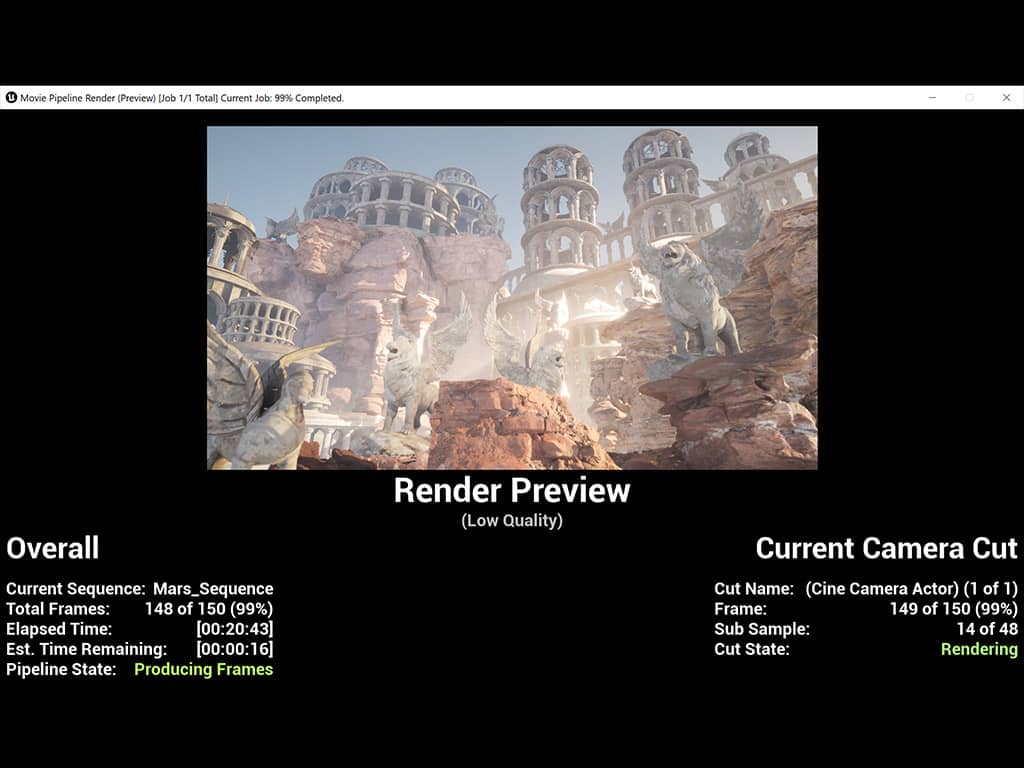The image size is (1024, 768).
Task: Click the 'Elapsed Time:' label
Action: tap(59, 629)
